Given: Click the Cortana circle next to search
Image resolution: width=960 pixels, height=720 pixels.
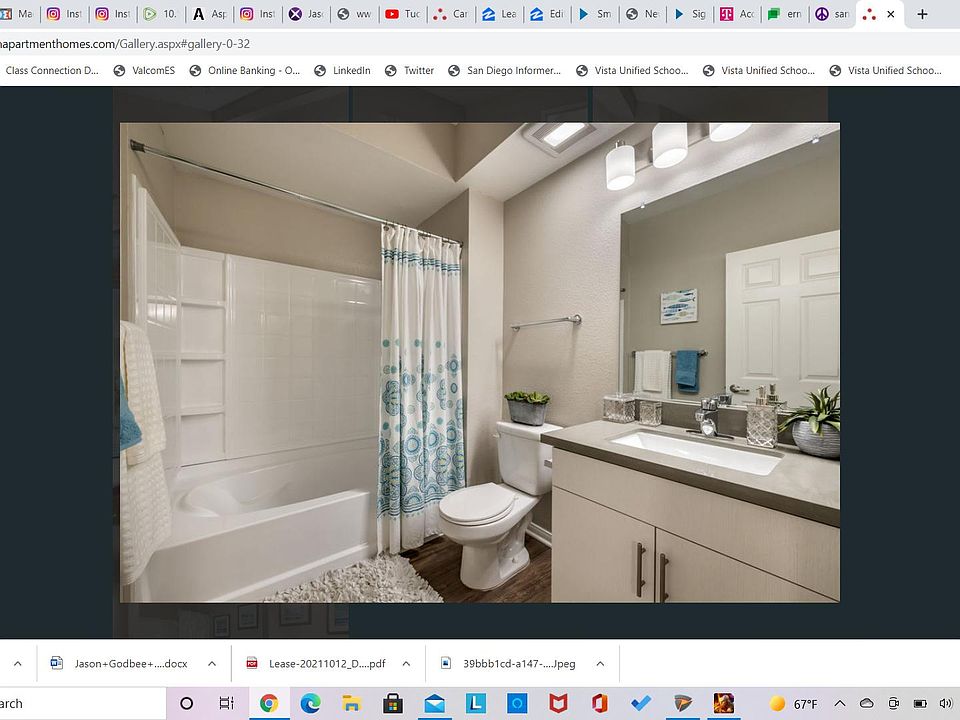Looking at the screenshot, I should point(187,703).
